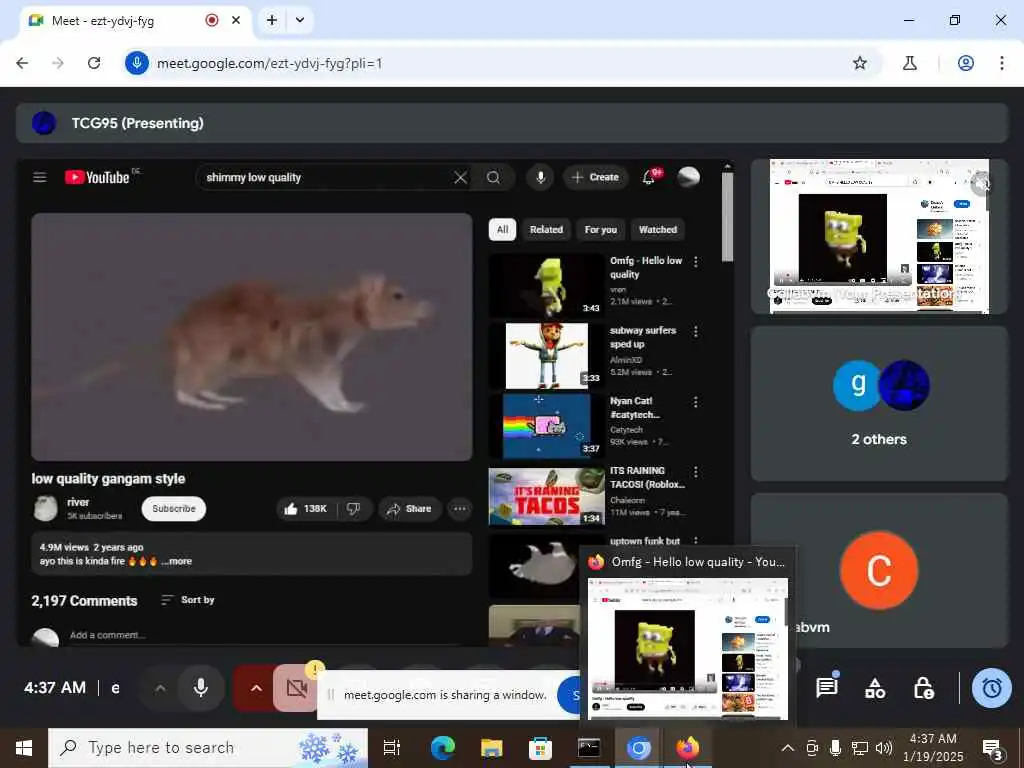Viewport: 1024px width, 768px height.
Task: Open the taskbar volume control
Action: point(884,748)
